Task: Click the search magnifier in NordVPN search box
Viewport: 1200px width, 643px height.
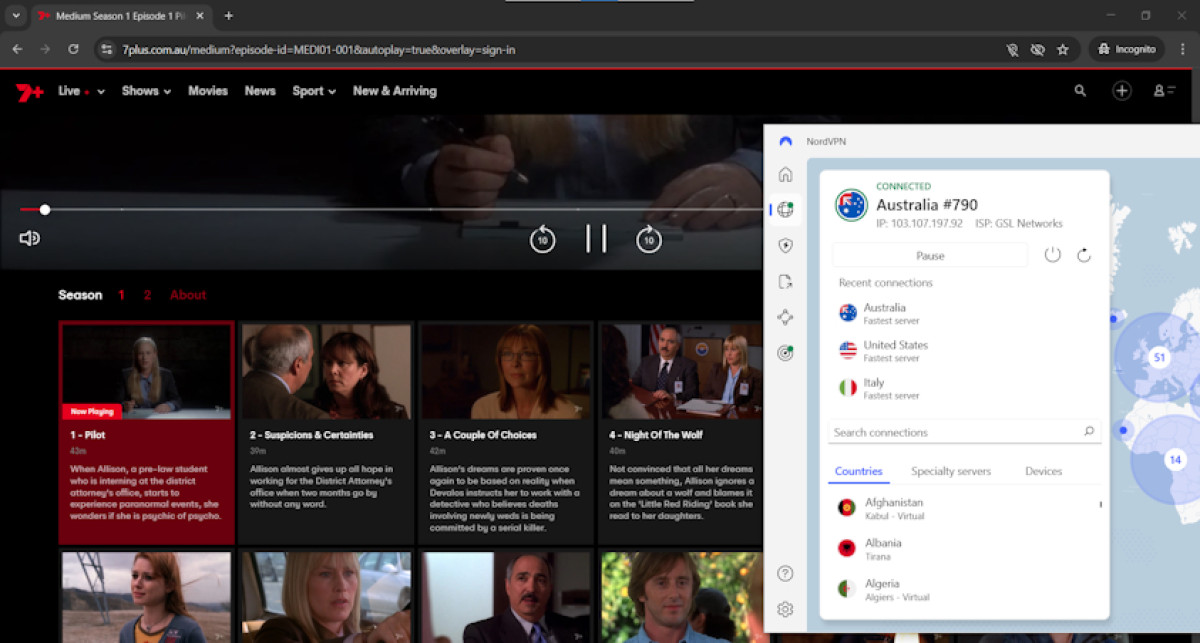Action: pyautogui.click(x=1089, y=432)
